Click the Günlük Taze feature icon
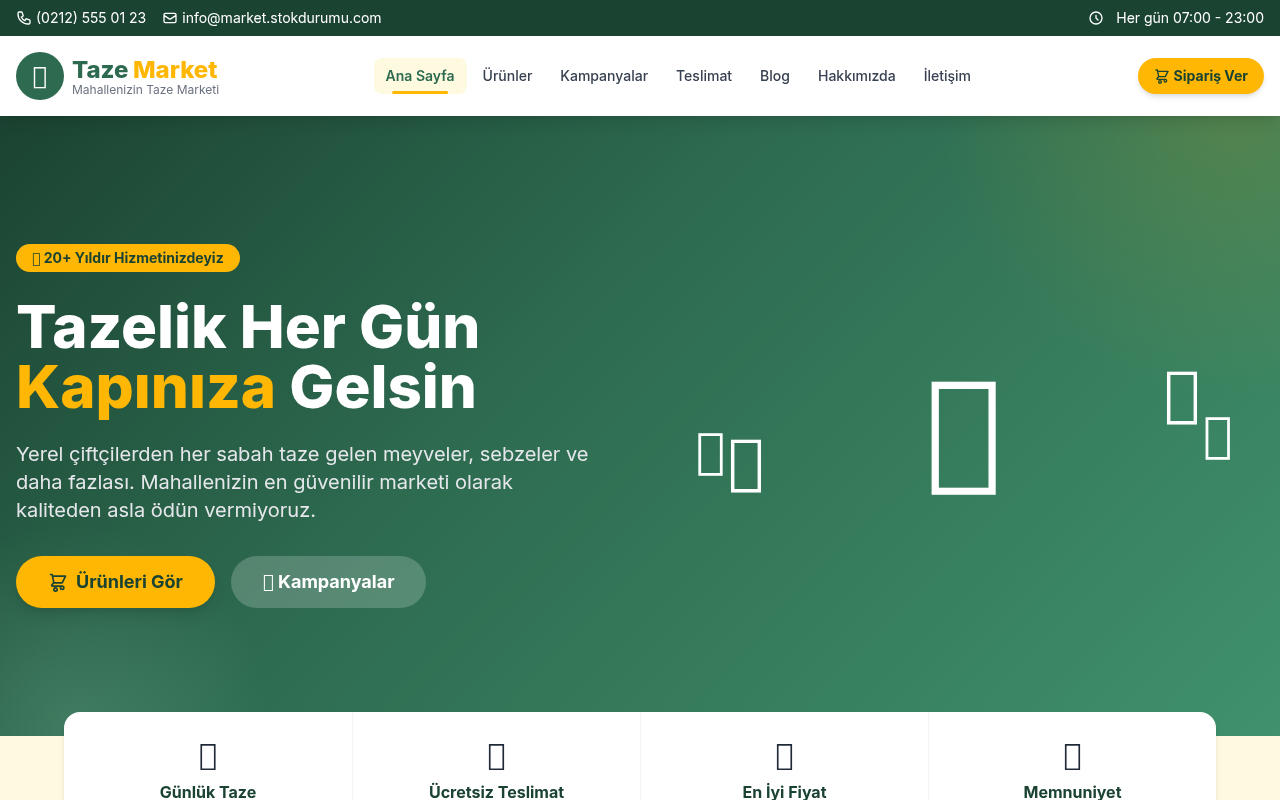1280x800 pixels. (x=207, y=756)
